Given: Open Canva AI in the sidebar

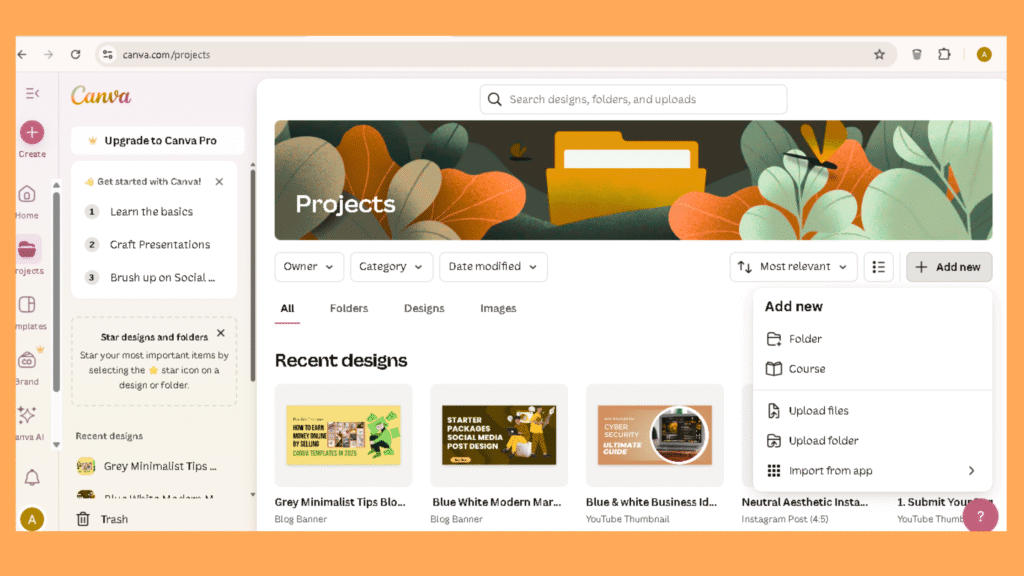Looking at the screenshot, I should [29, 423].
